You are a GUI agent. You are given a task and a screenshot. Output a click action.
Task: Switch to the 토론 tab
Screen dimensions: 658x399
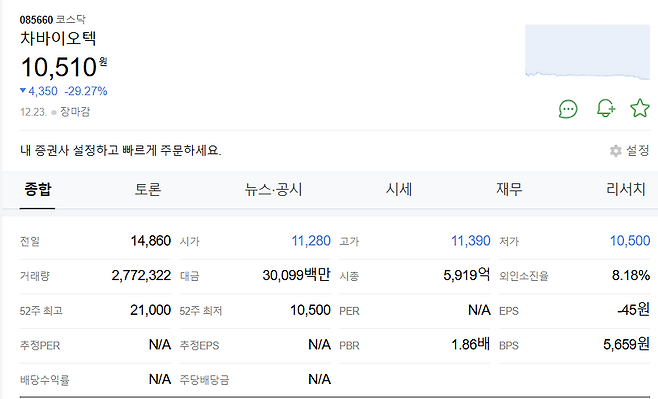pos(148,189)
